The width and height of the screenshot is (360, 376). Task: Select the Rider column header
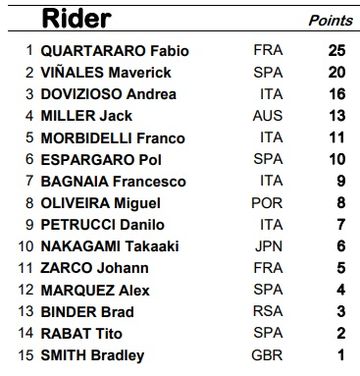[x=76, y=18]
